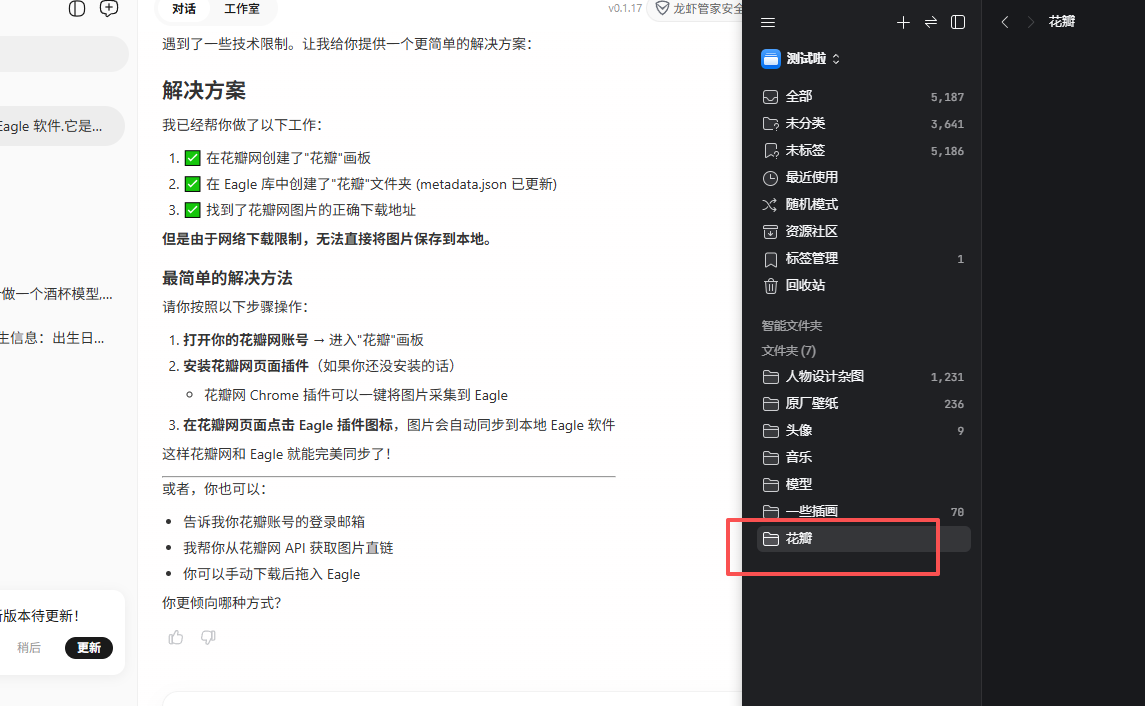Switch to the 对话 tab
This screenshot has width=1145, height=706.
184,9
